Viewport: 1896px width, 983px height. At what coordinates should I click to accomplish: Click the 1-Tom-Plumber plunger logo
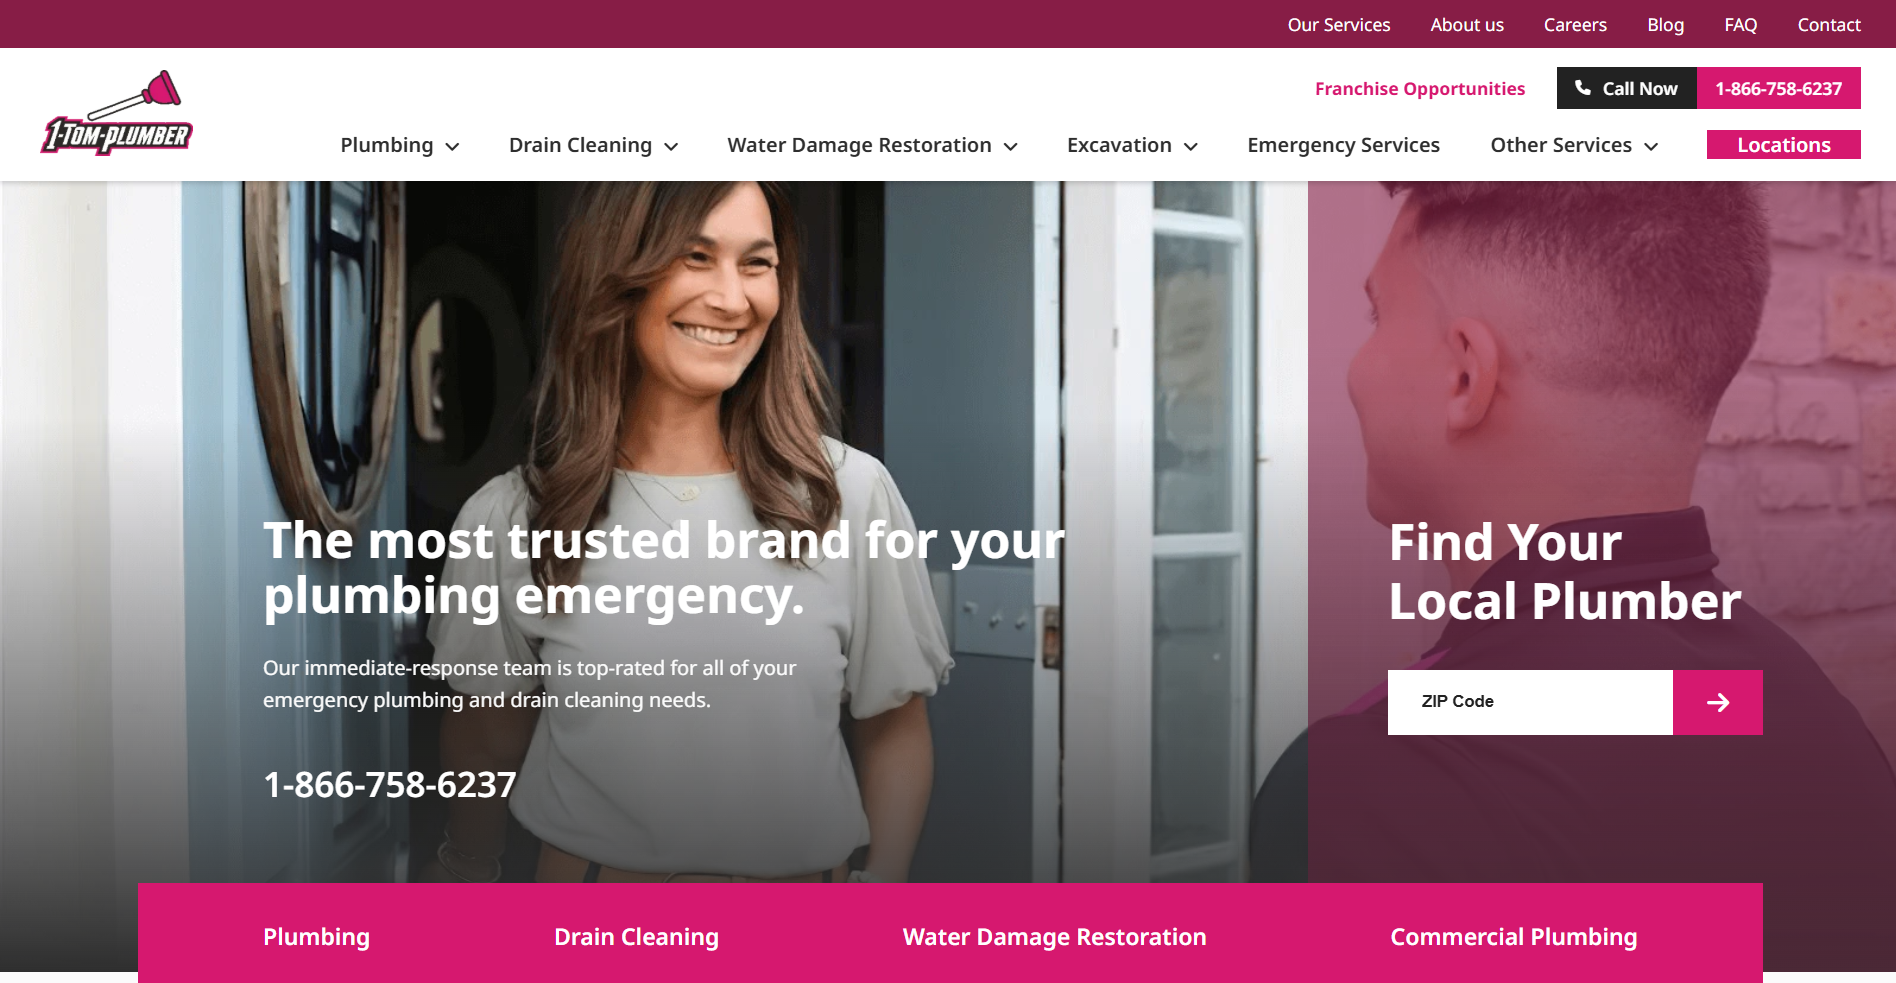(116, 112)
